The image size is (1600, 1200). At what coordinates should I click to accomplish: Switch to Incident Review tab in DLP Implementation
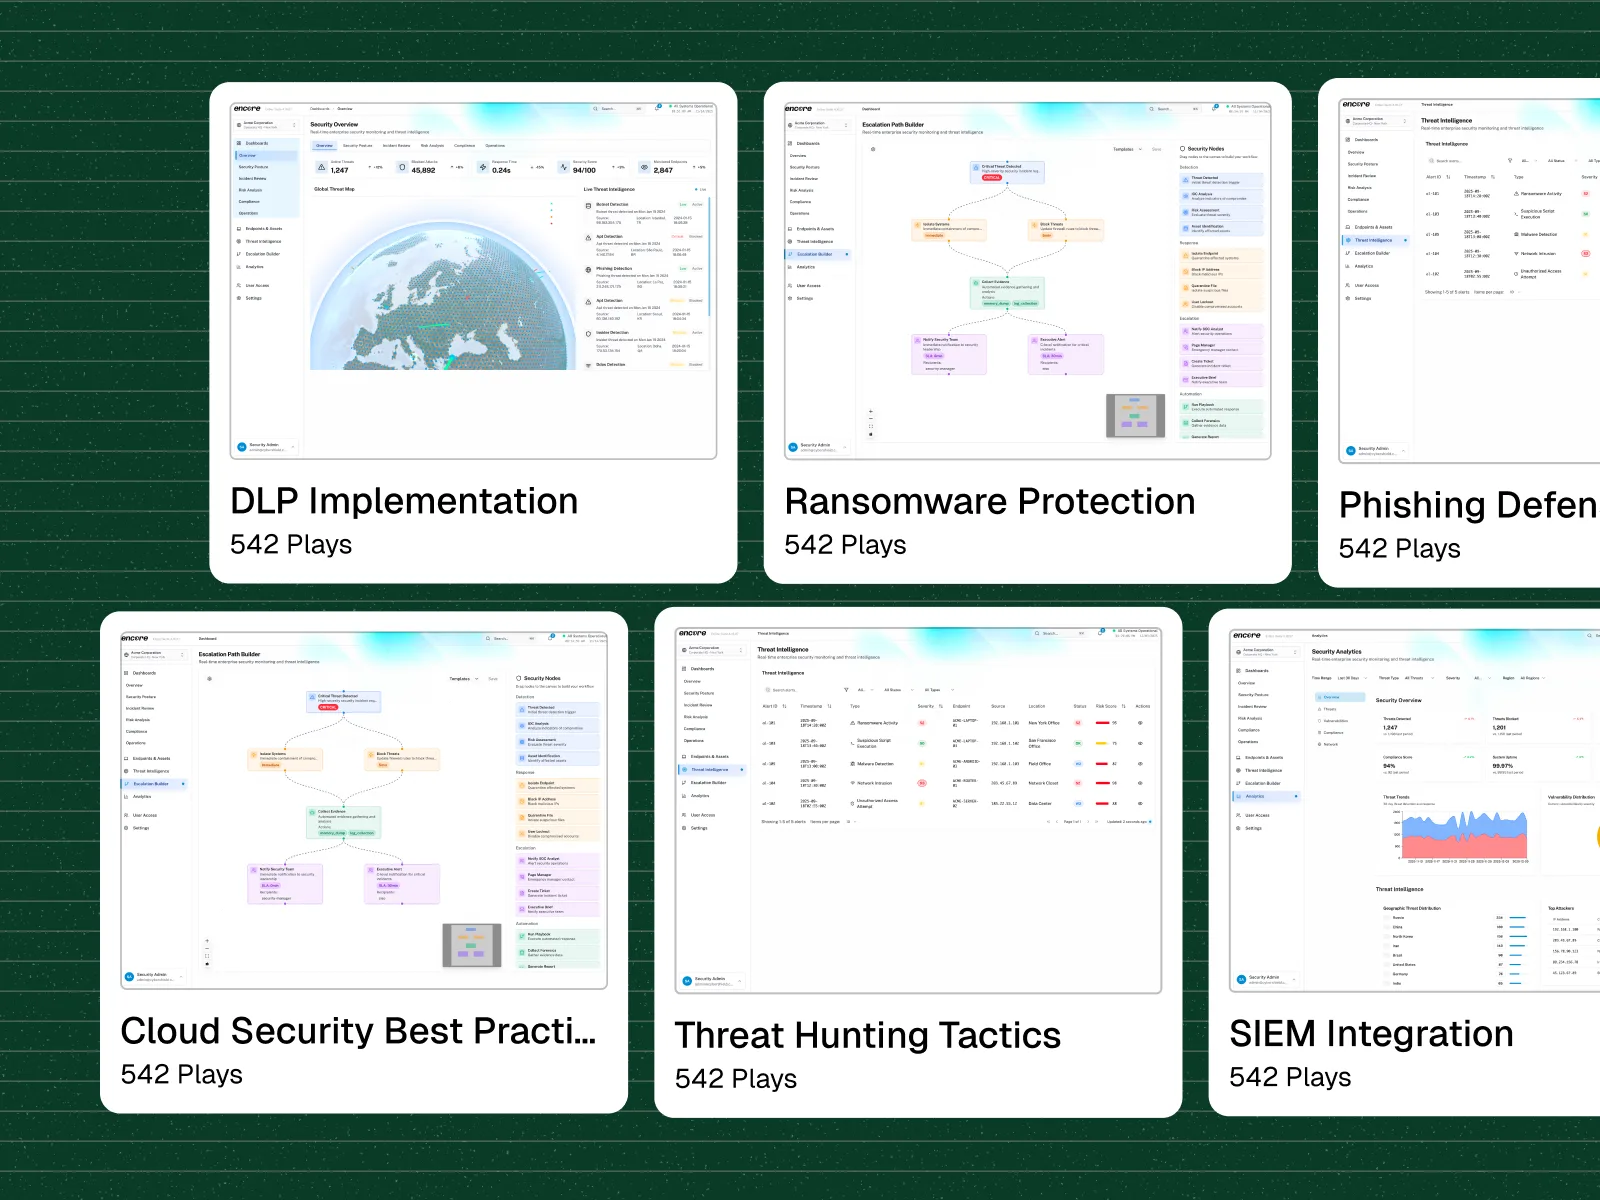pos(396,146)
